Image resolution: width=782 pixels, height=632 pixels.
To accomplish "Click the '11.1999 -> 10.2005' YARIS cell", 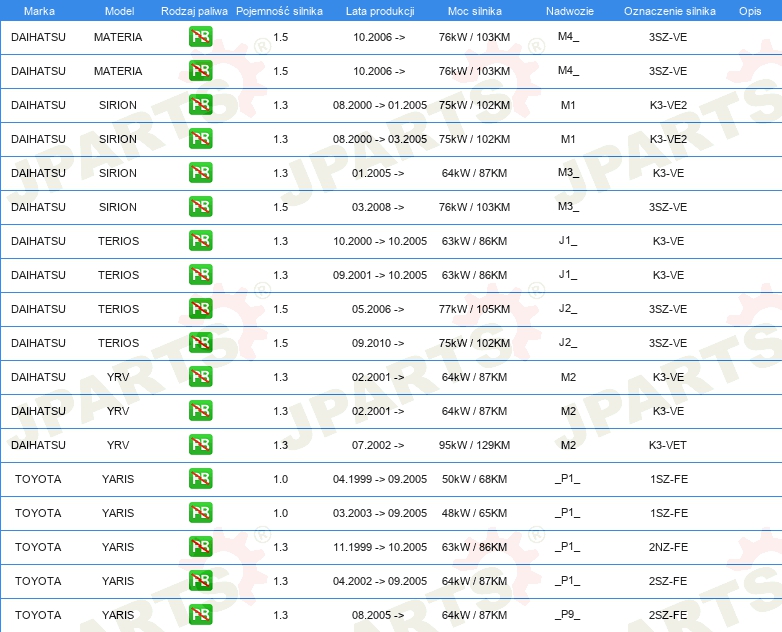I will [x=380, y=547].
